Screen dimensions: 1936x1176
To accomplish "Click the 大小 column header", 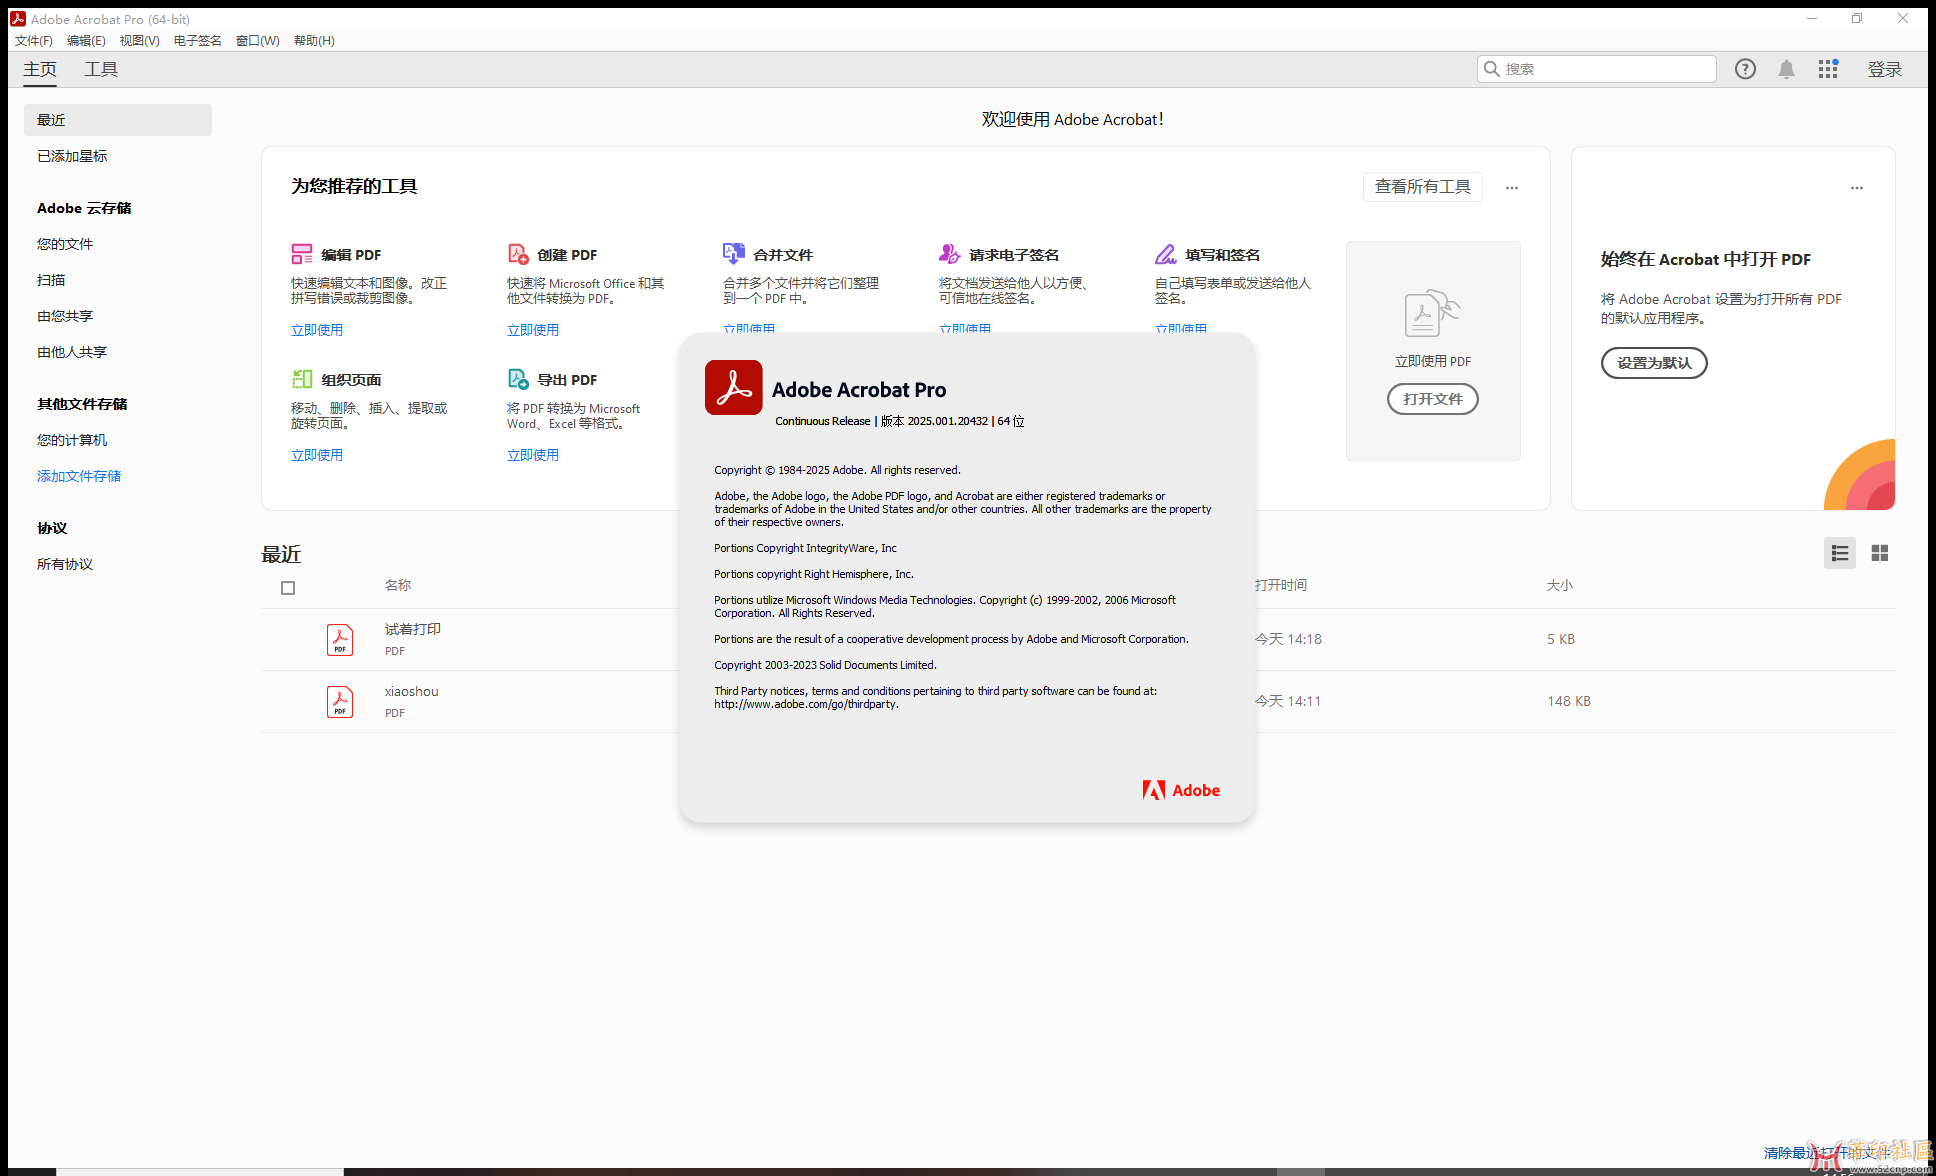I will point(1560,585).
